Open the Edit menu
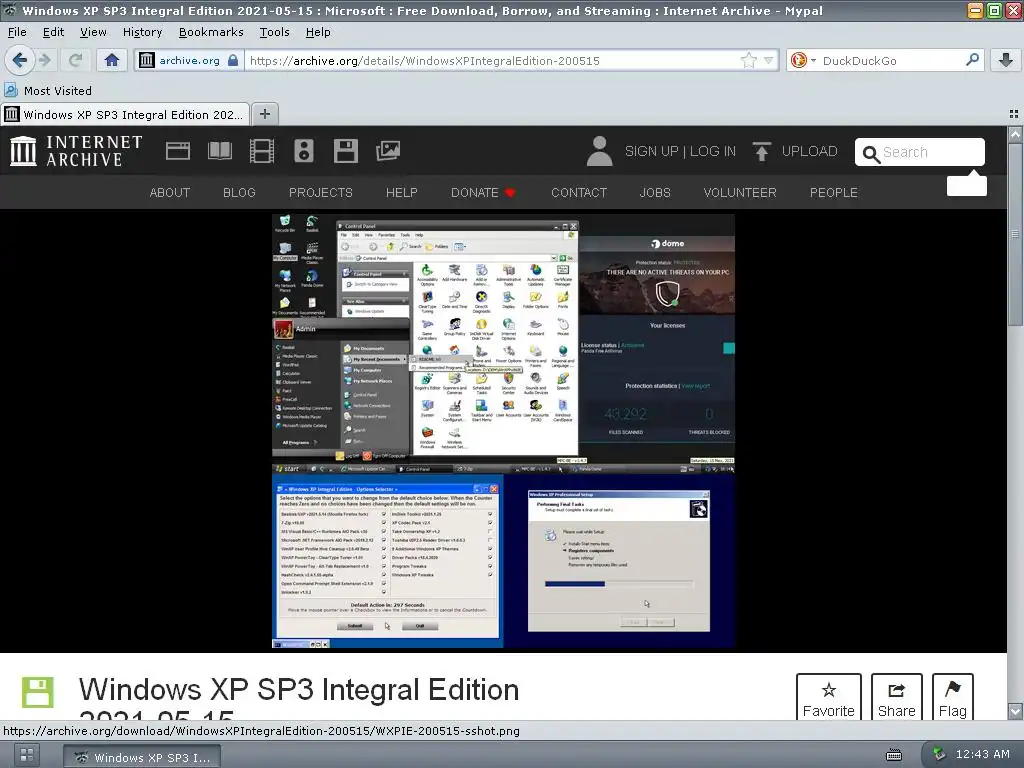The height and width of the screenshot is (768, 1024). point(54,32)
